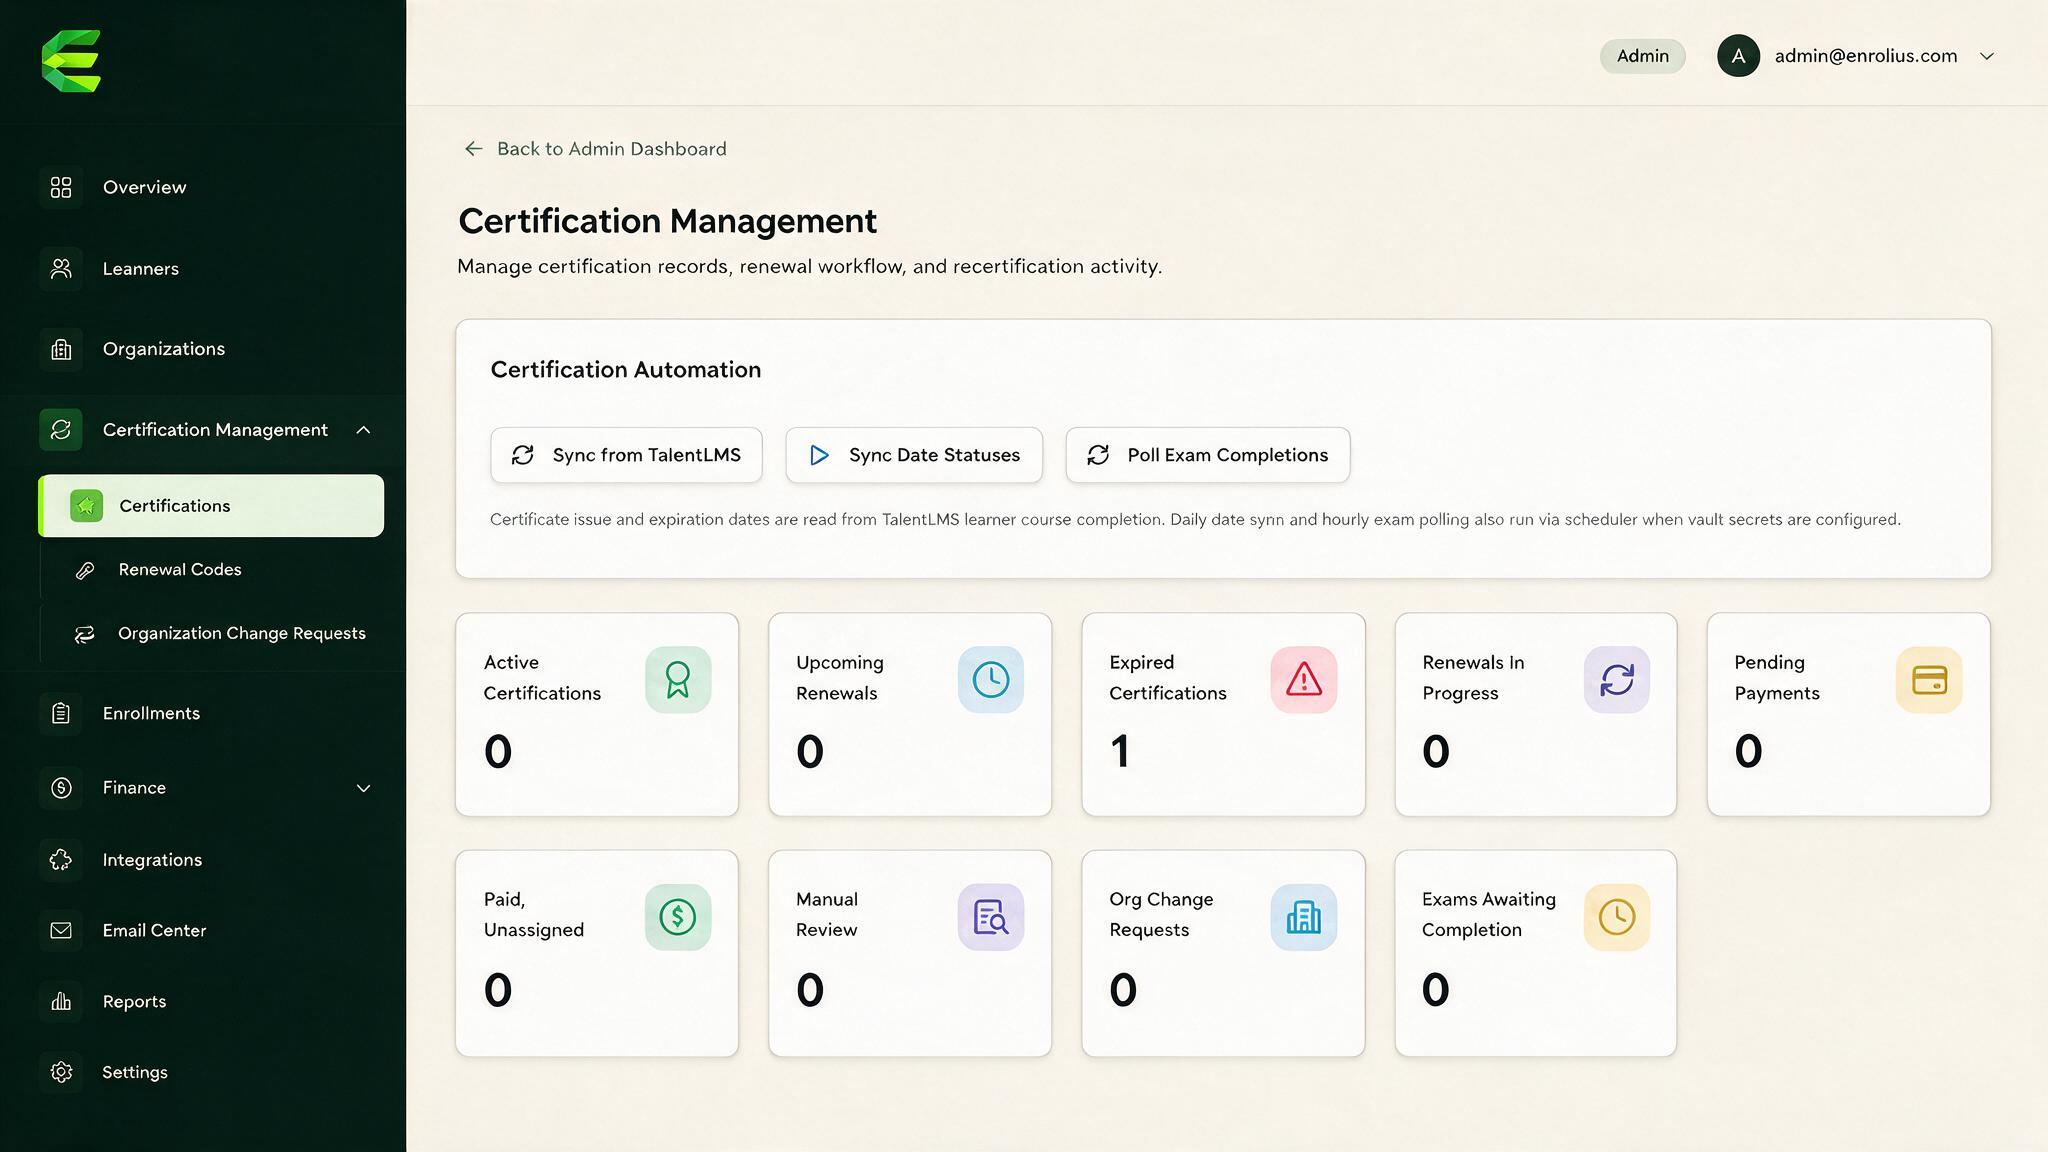The width and height of the screenshot is (2048, 1152).
Task: Open the Active Certifications stat card
Action: tap(597, 715)
